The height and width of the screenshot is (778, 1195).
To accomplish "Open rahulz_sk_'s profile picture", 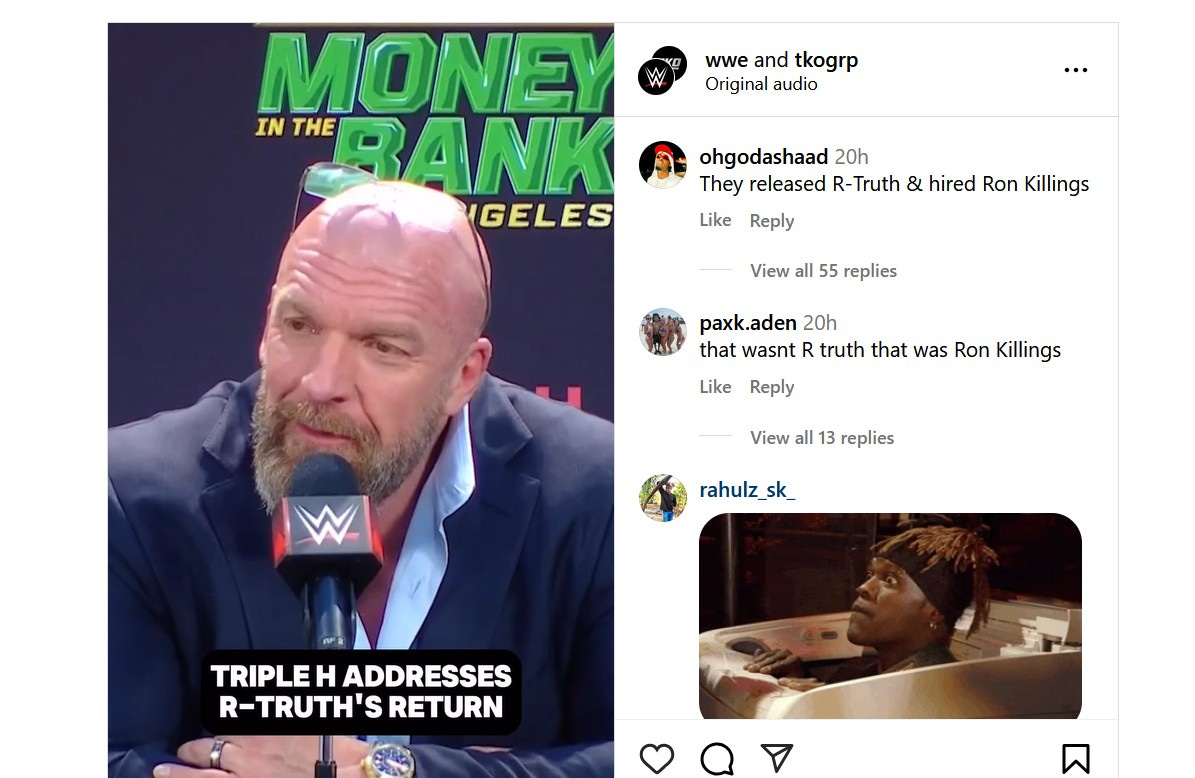I will [662, 498].
